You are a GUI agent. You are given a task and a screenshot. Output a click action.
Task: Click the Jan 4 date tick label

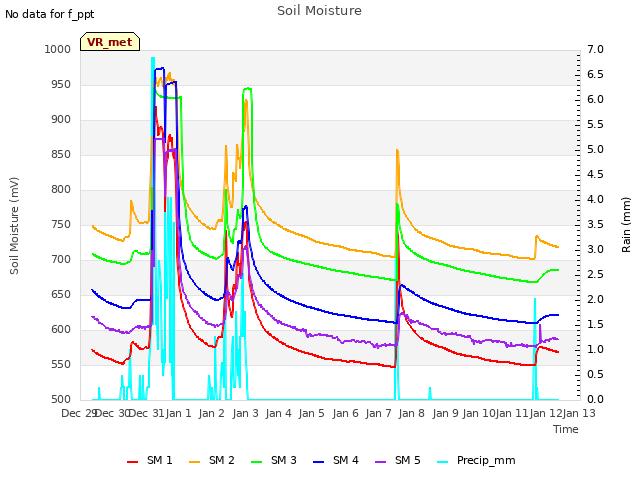(x=279, y=413)
